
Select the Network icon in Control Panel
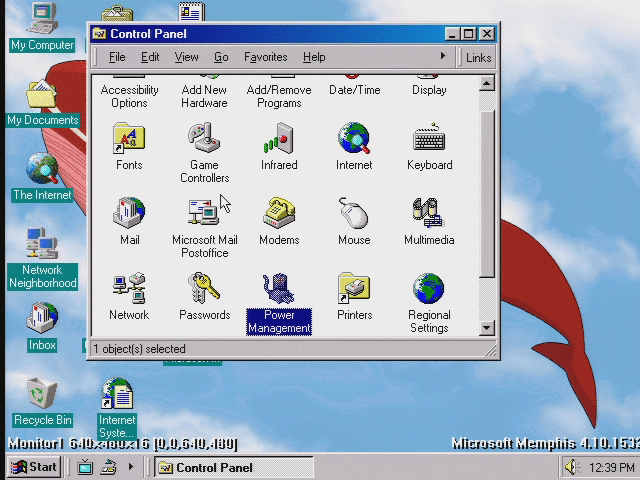[x=129, y=288]
